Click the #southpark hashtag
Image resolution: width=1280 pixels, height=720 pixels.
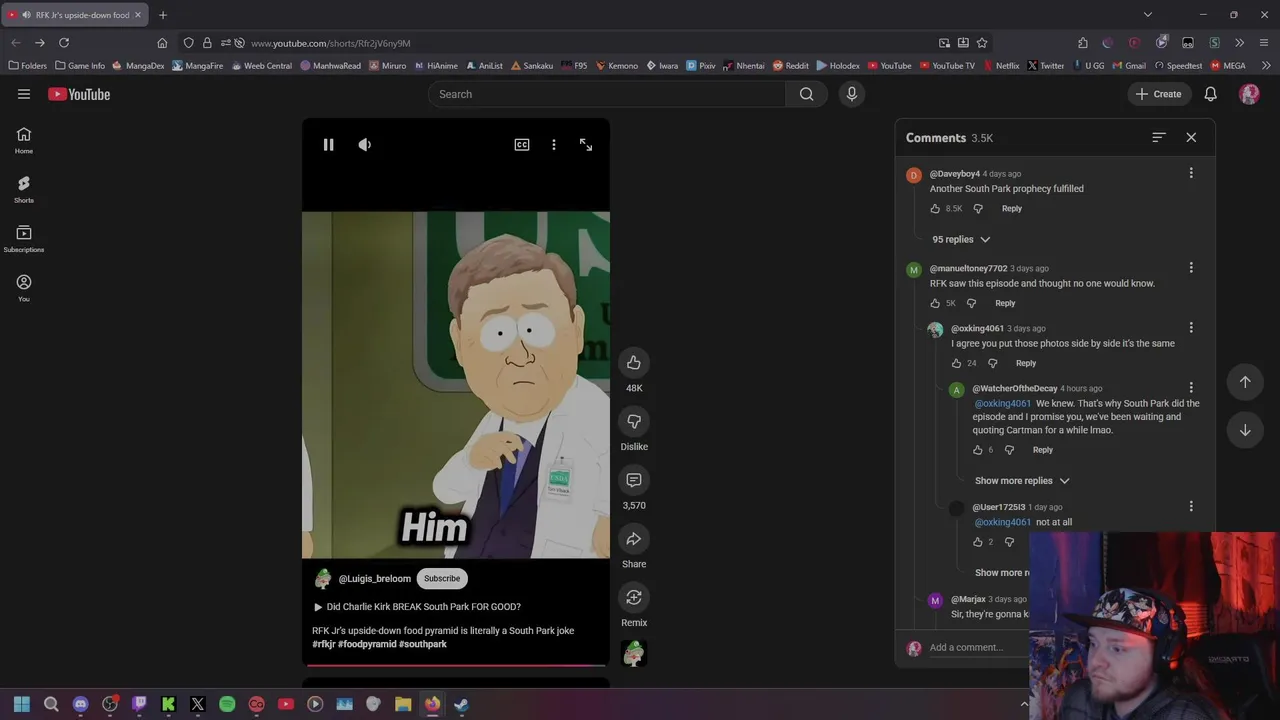coord(423,644)
